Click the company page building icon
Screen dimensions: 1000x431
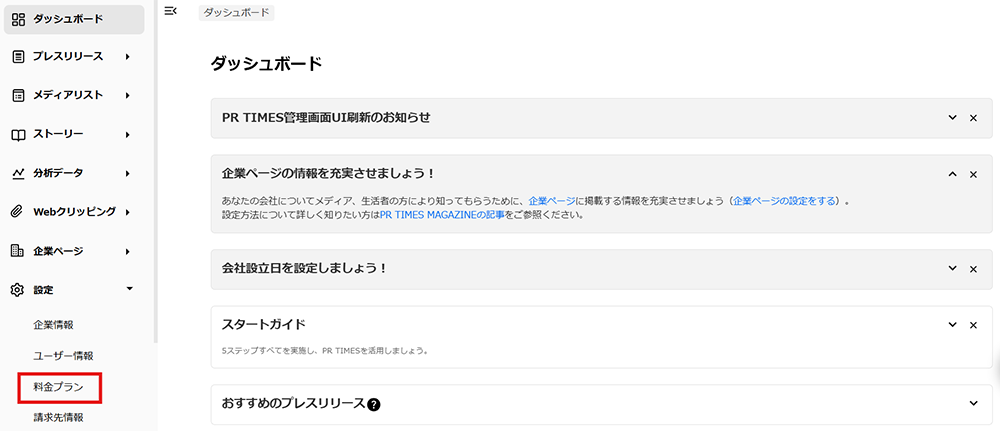point(18,251)
